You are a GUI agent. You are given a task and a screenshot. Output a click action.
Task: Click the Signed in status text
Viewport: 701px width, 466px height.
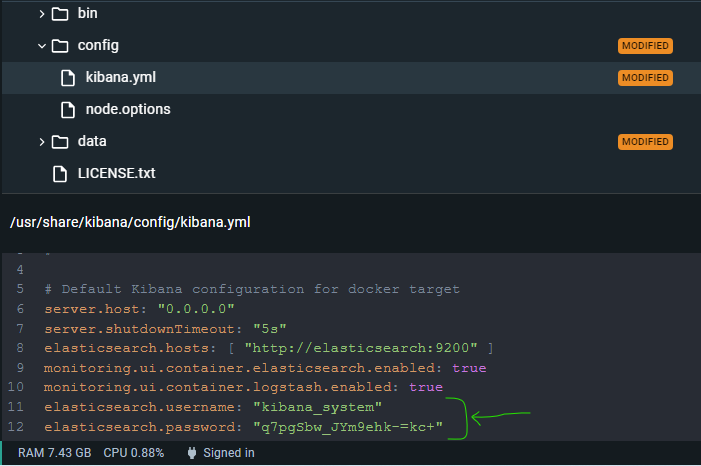pos(229,453)
